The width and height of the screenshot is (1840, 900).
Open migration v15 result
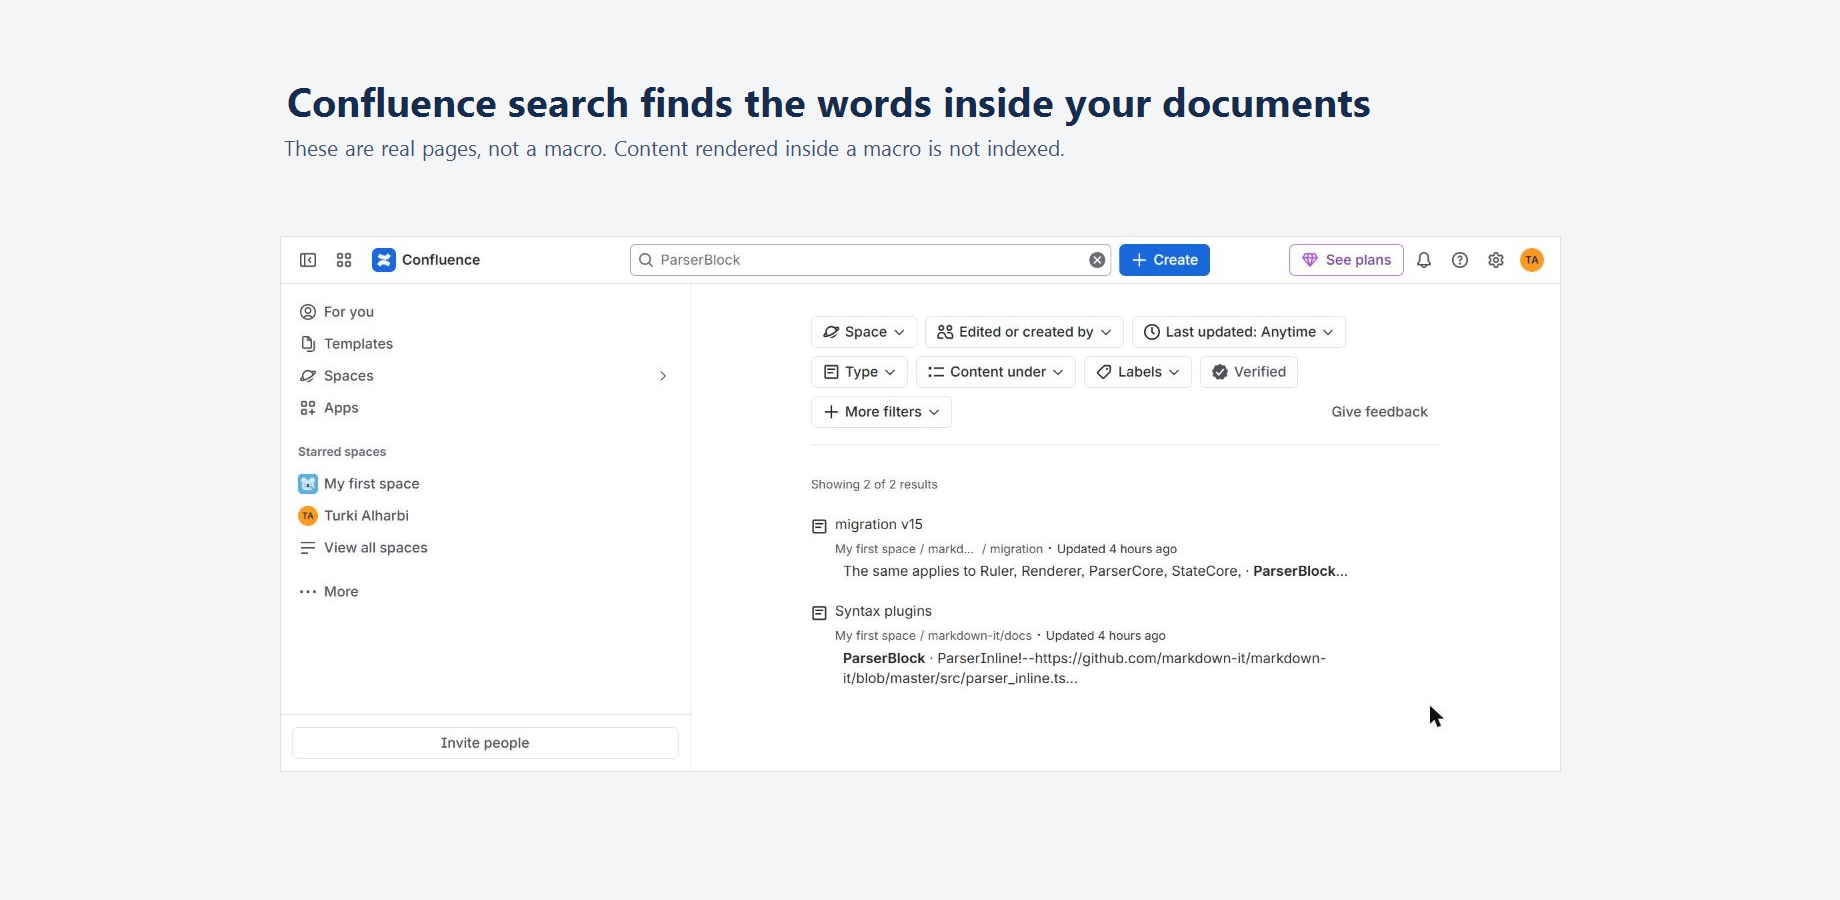[879, 524]
